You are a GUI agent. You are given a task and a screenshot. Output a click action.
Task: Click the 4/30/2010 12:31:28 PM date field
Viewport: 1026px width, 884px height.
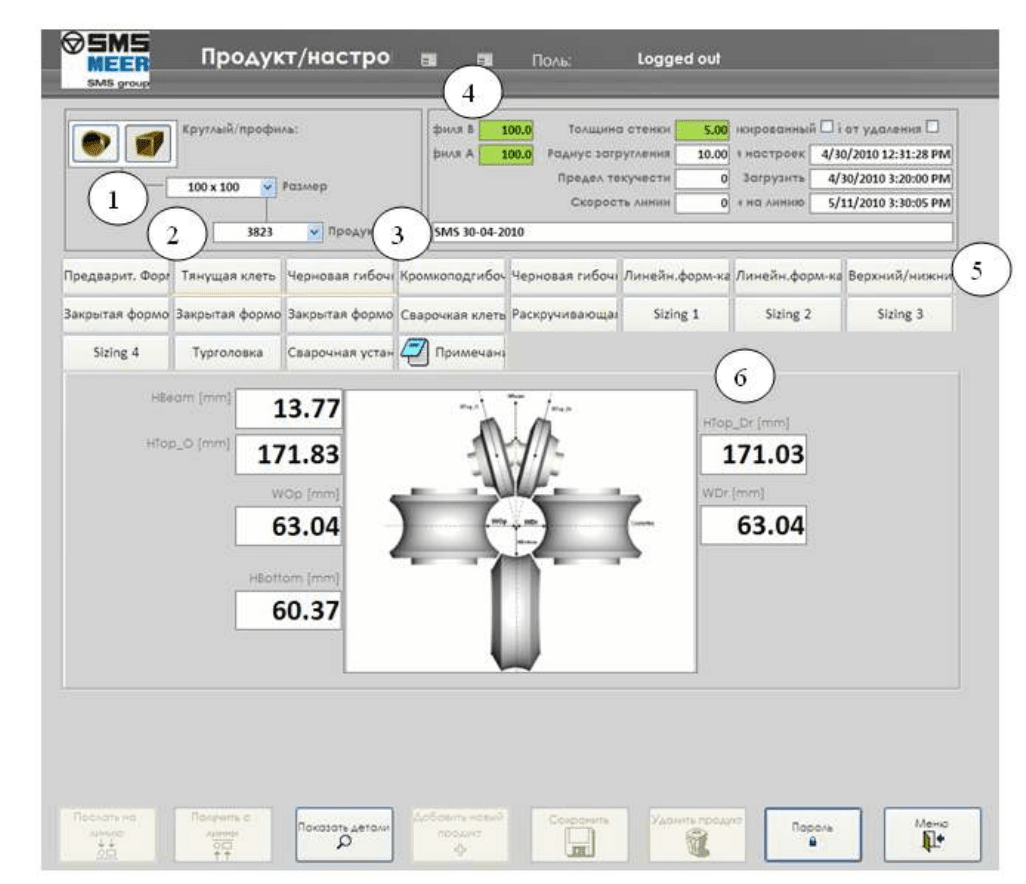[x=881, y=154]
